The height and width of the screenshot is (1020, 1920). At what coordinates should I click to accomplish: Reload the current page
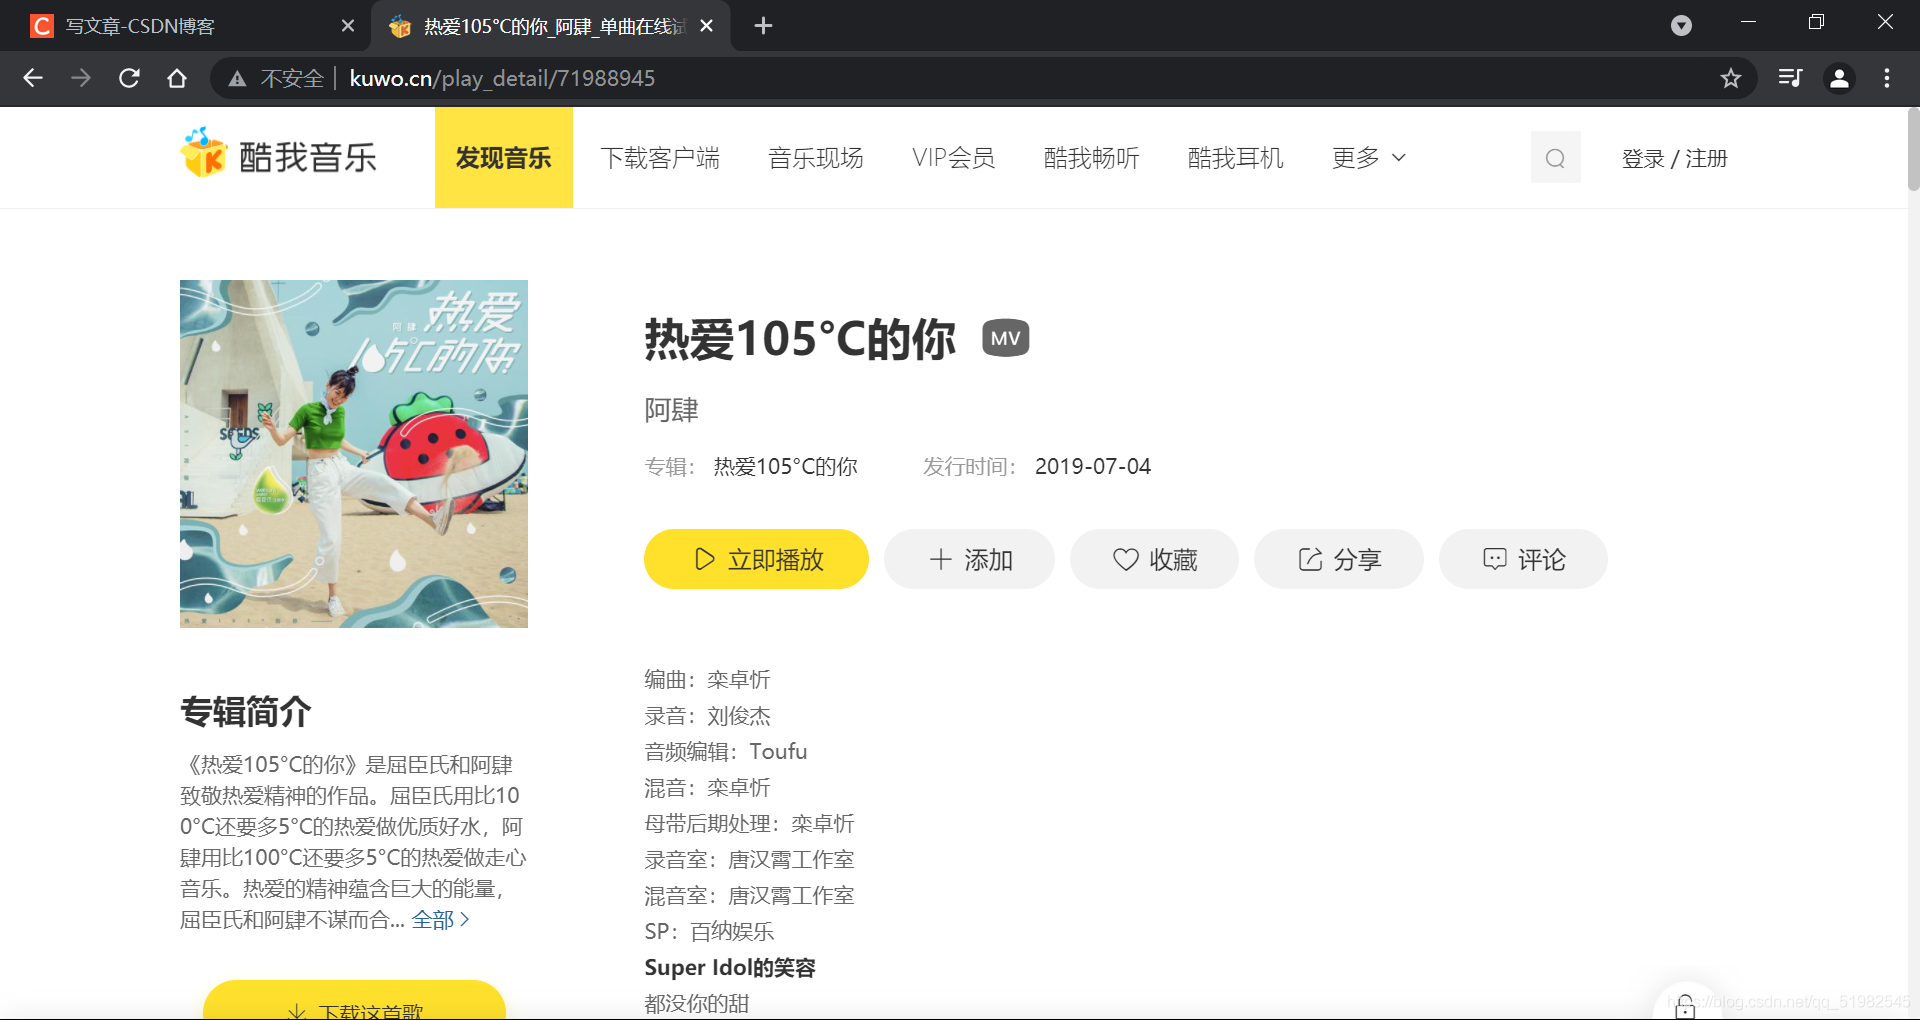coord(129,78)
